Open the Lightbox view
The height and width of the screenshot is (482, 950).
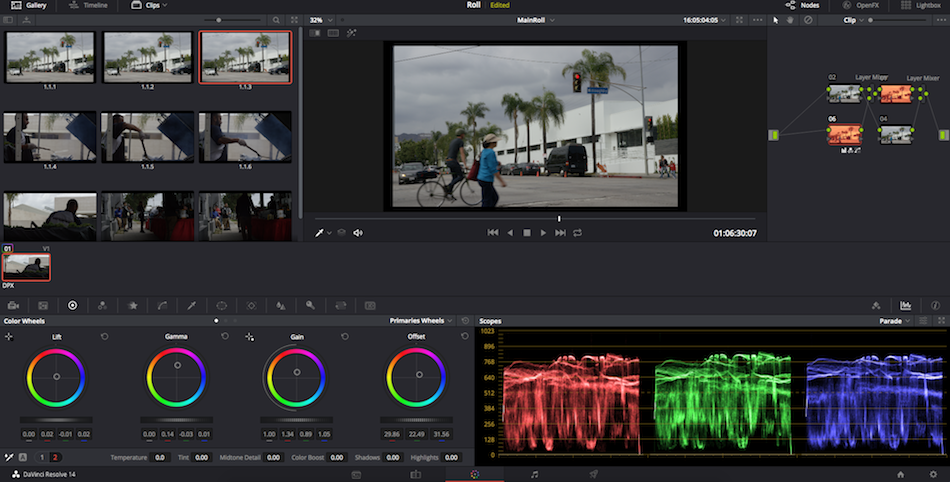(x=920, y=5)
